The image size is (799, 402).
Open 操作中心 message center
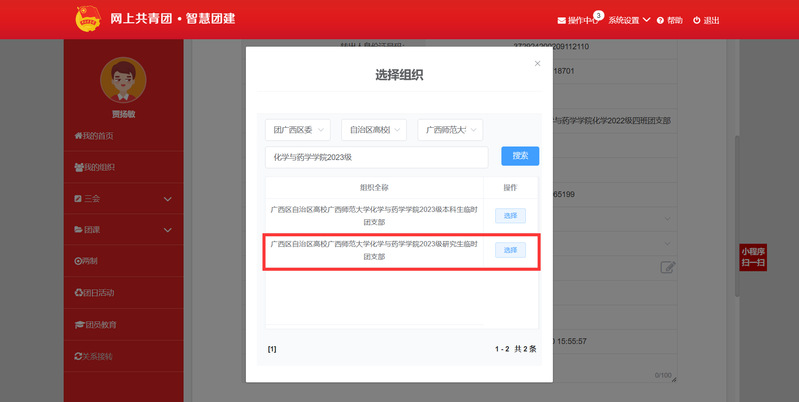coord(578,20)
